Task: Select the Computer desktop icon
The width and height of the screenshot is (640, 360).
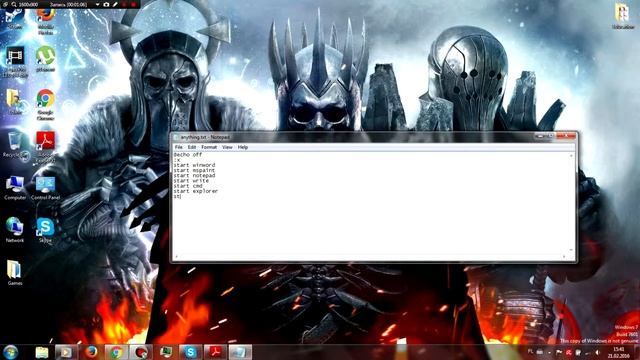Action: (x=15, y=187)
